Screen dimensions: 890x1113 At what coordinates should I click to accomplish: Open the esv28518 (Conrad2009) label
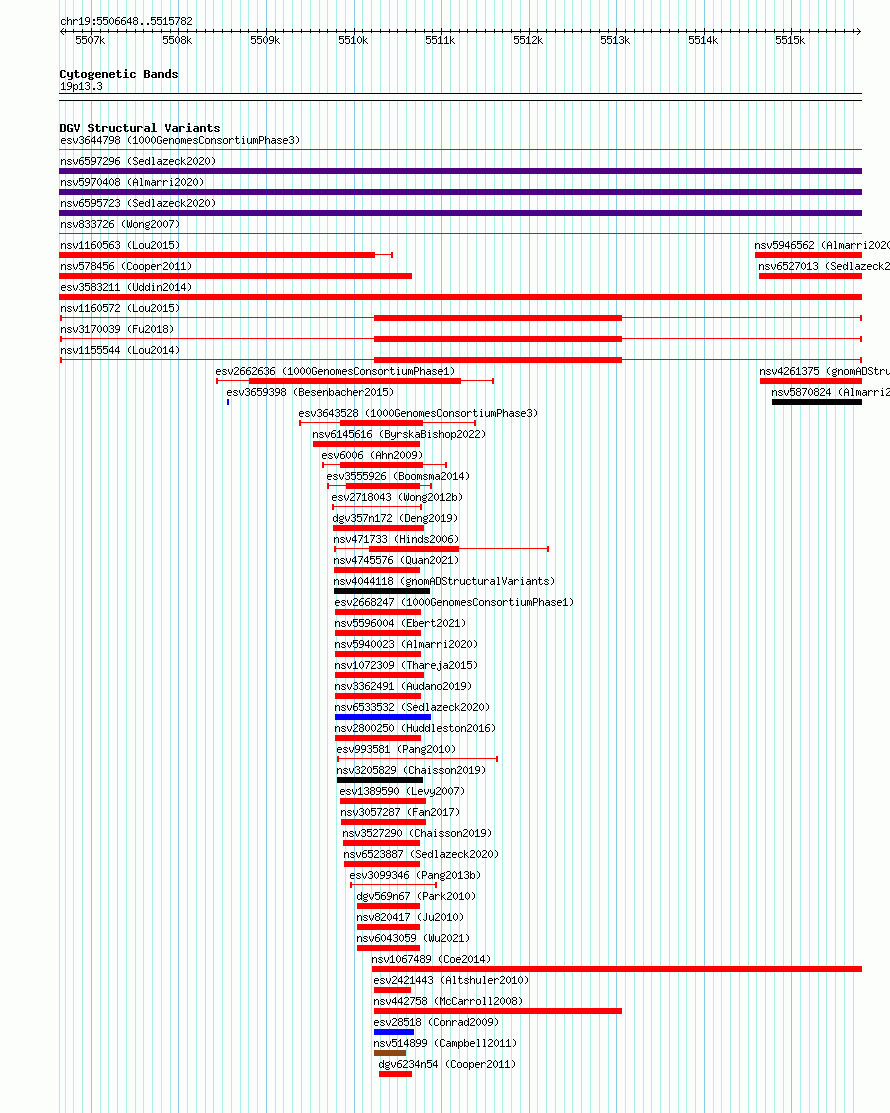[436, 1022]
